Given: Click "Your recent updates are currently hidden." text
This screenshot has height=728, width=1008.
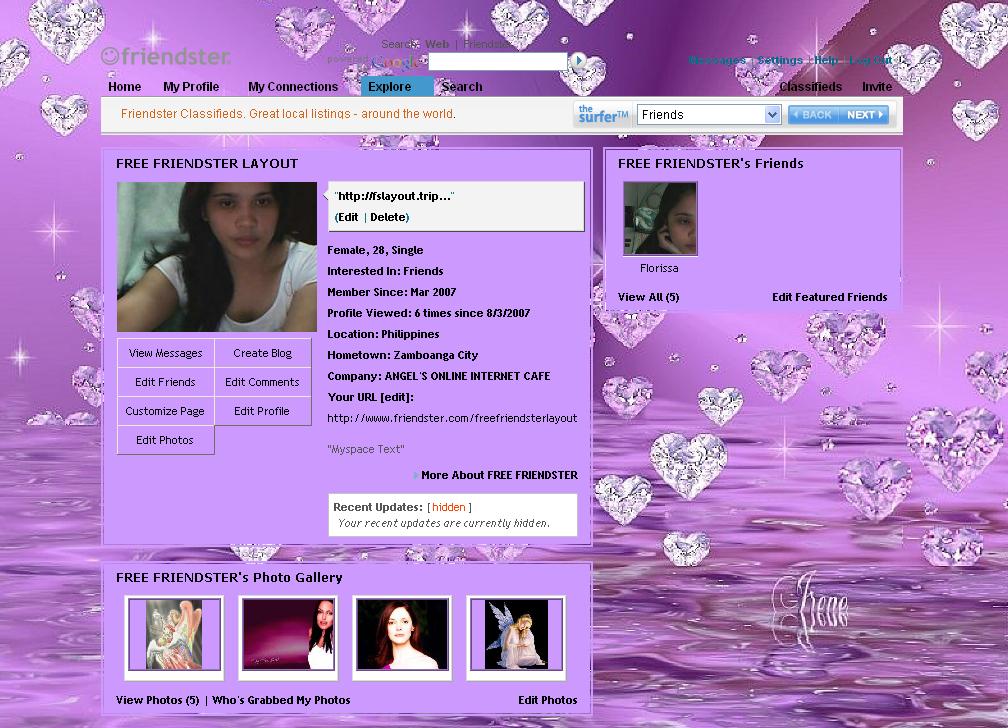Looking at the screenshot, I should (x=444, y=523).
